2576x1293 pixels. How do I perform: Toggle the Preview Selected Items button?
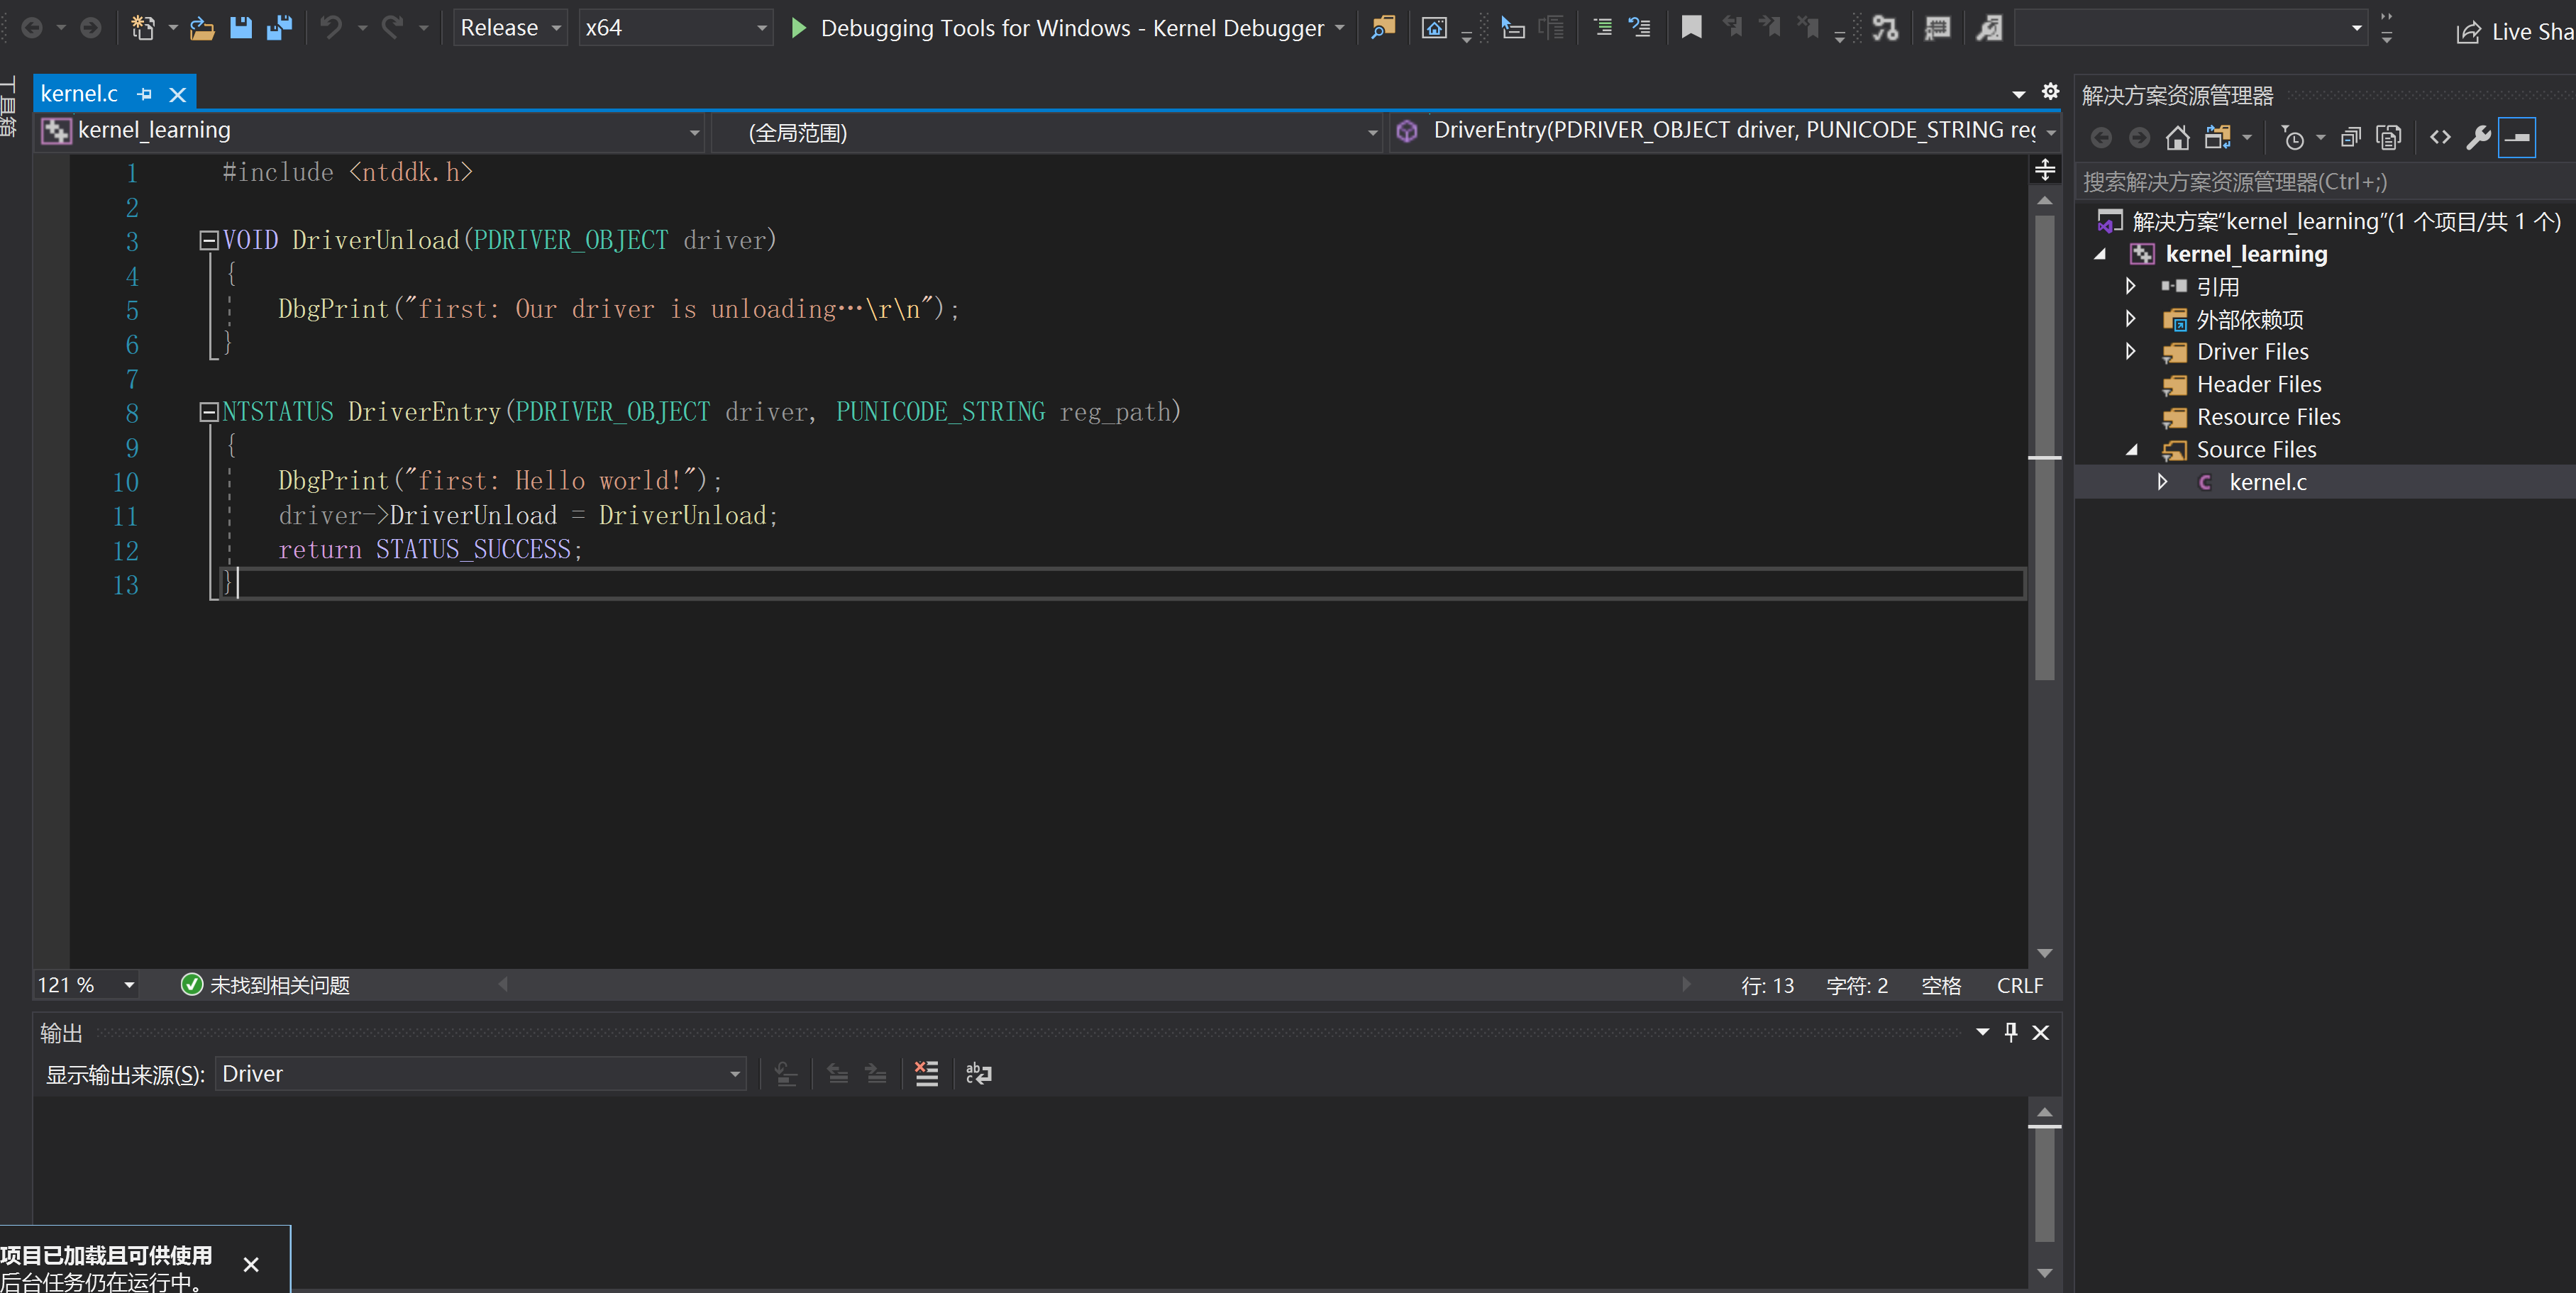tap(2517, 137)
